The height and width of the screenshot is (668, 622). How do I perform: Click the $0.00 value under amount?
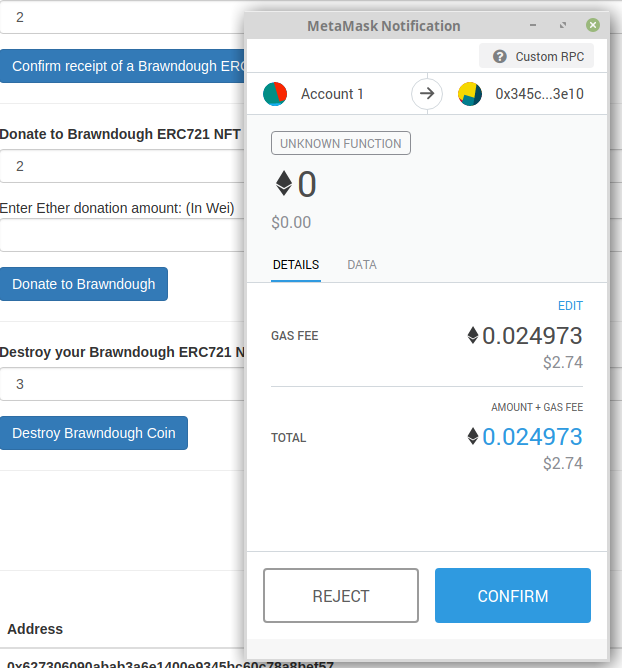click(x=291, y=222)
